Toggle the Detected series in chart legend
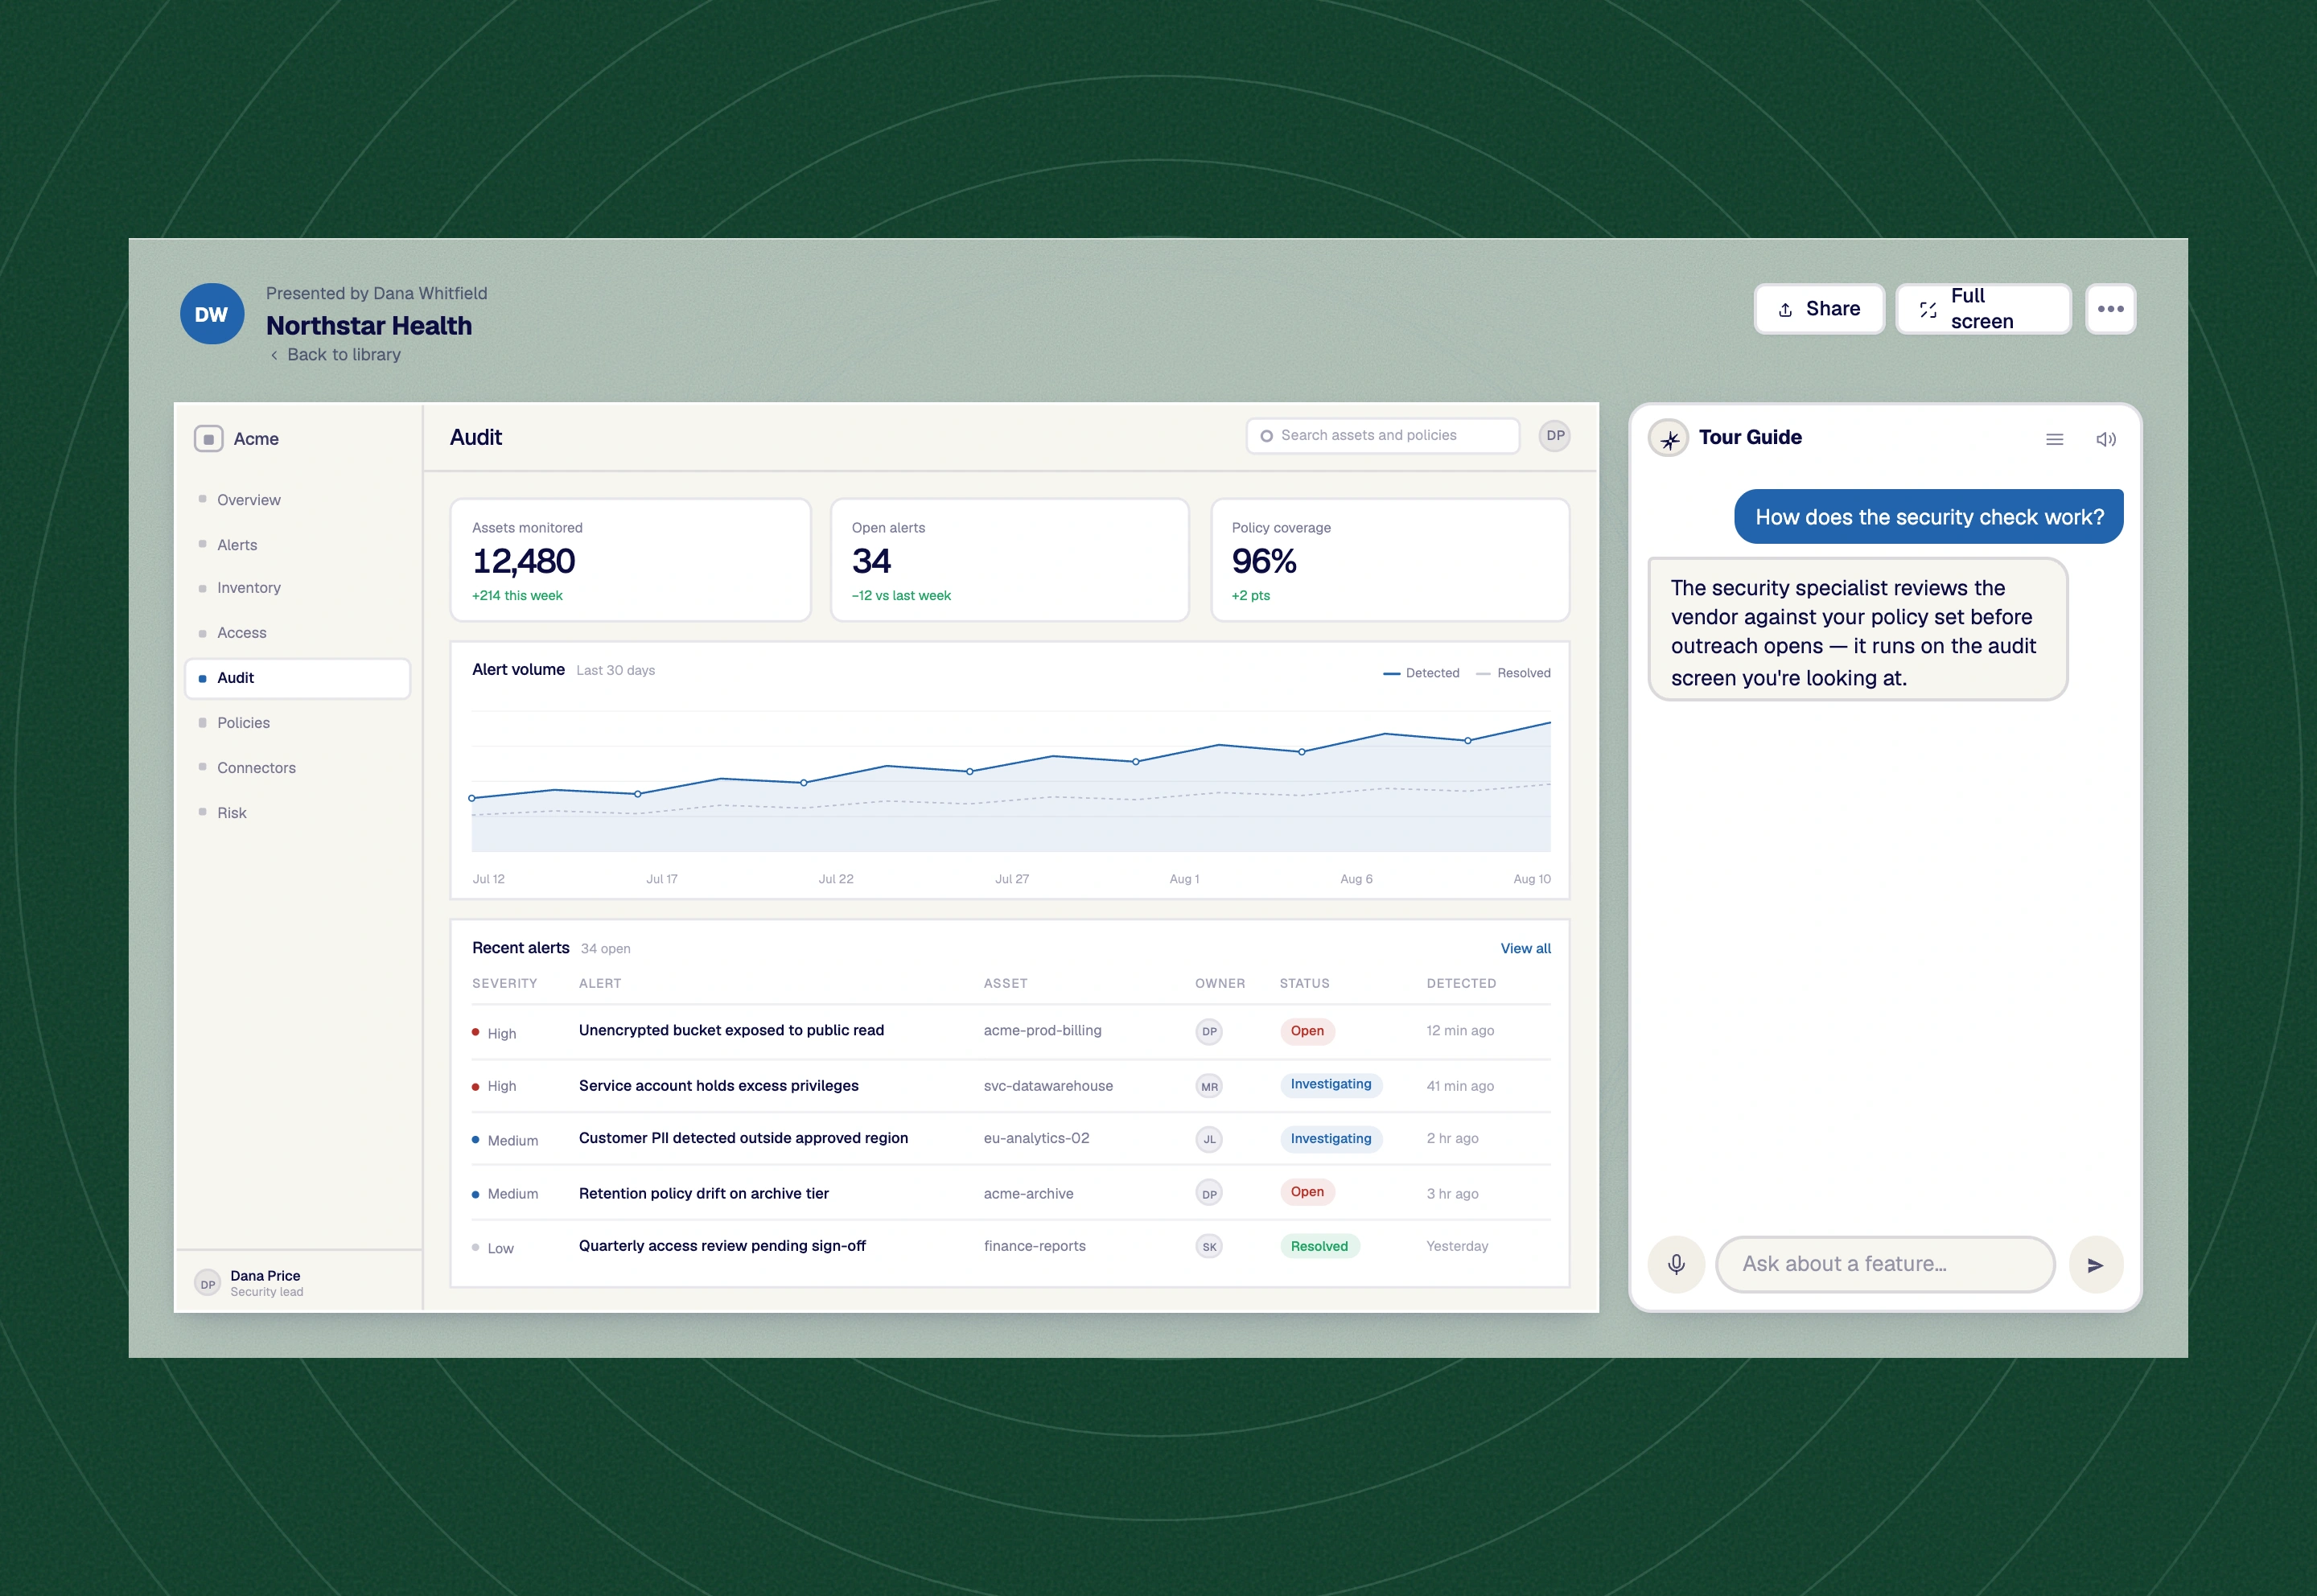2317x1596 pixels. (1421, 673)
